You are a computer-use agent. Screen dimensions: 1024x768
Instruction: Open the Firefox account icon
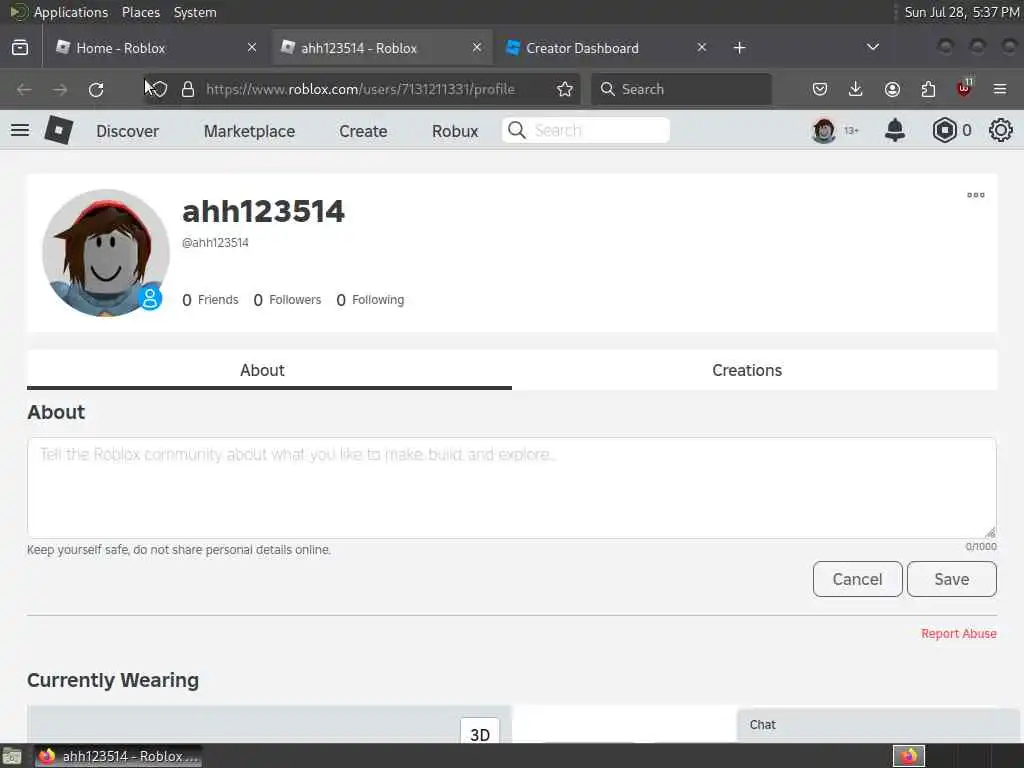click(892, 89)
